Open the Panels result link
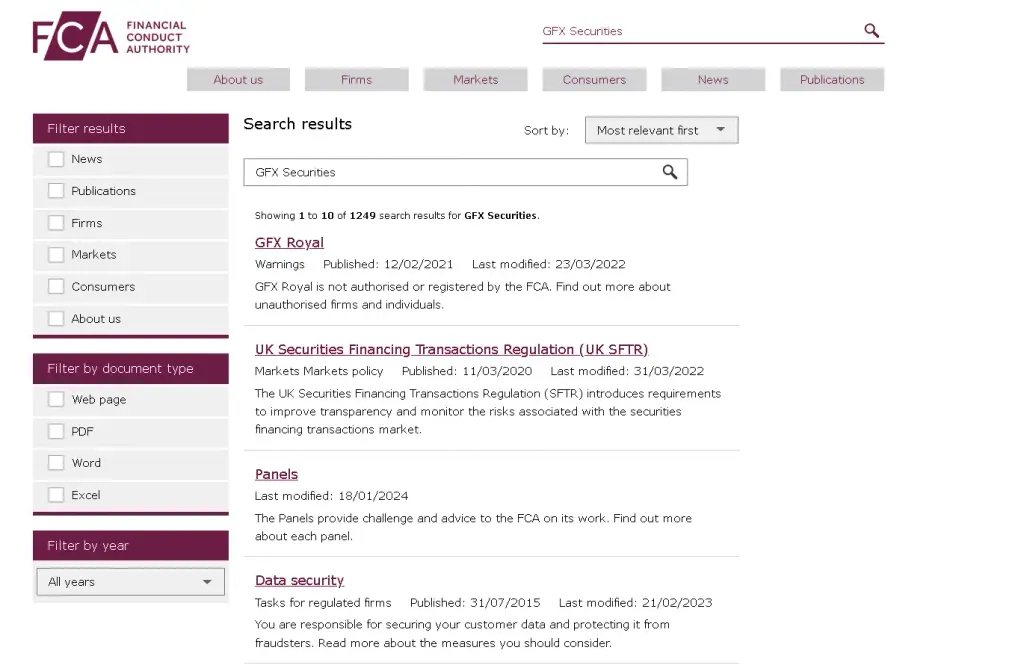1024x671 pixels. coord(276,474)
